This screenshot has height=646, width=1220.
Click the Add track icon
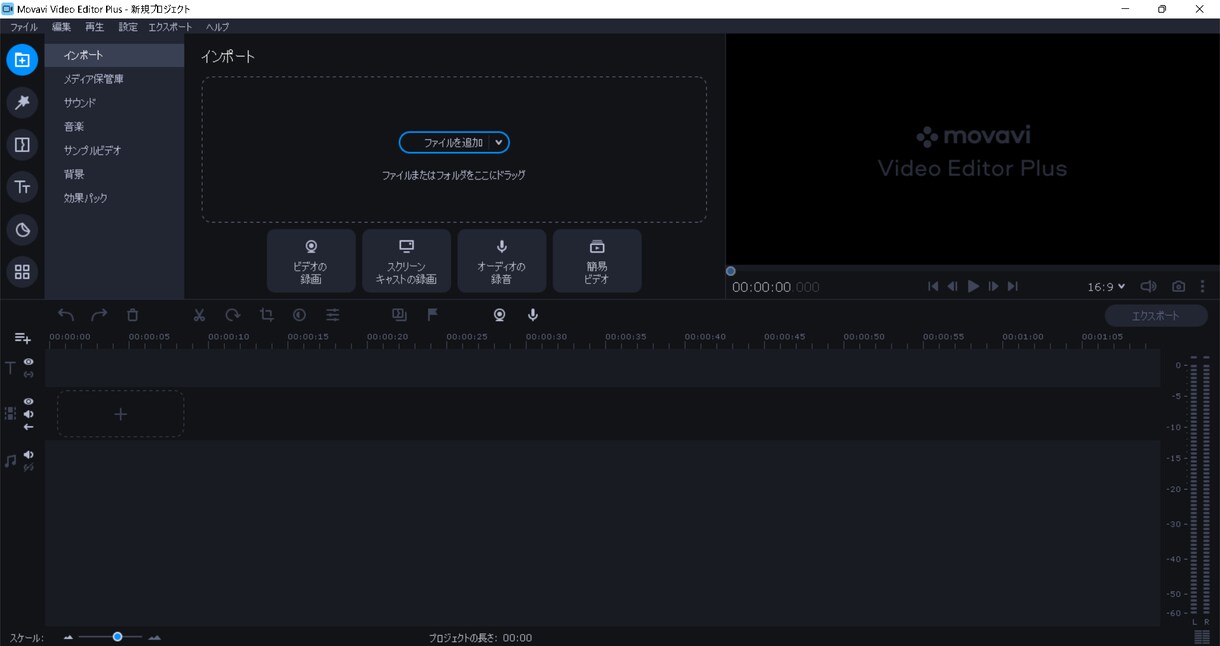pos(22,339)
